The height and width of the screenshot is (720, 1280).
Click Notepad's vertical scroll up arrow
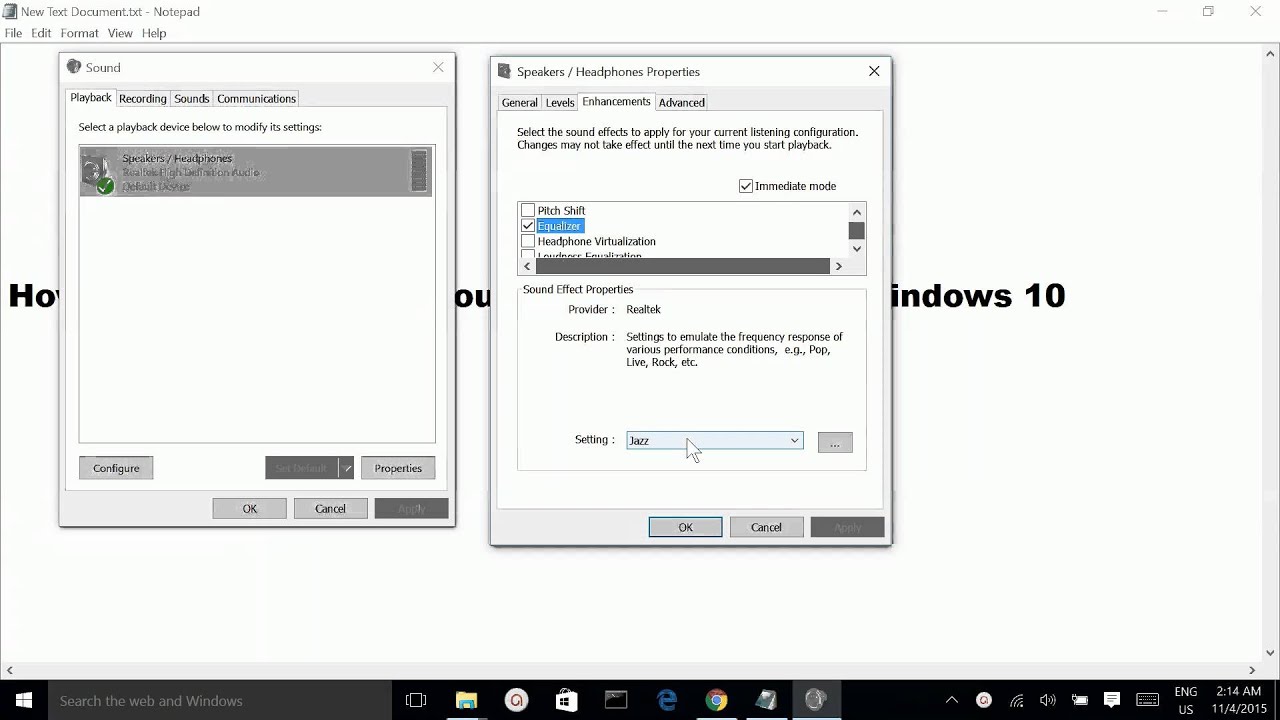[x=1270, y=53]
